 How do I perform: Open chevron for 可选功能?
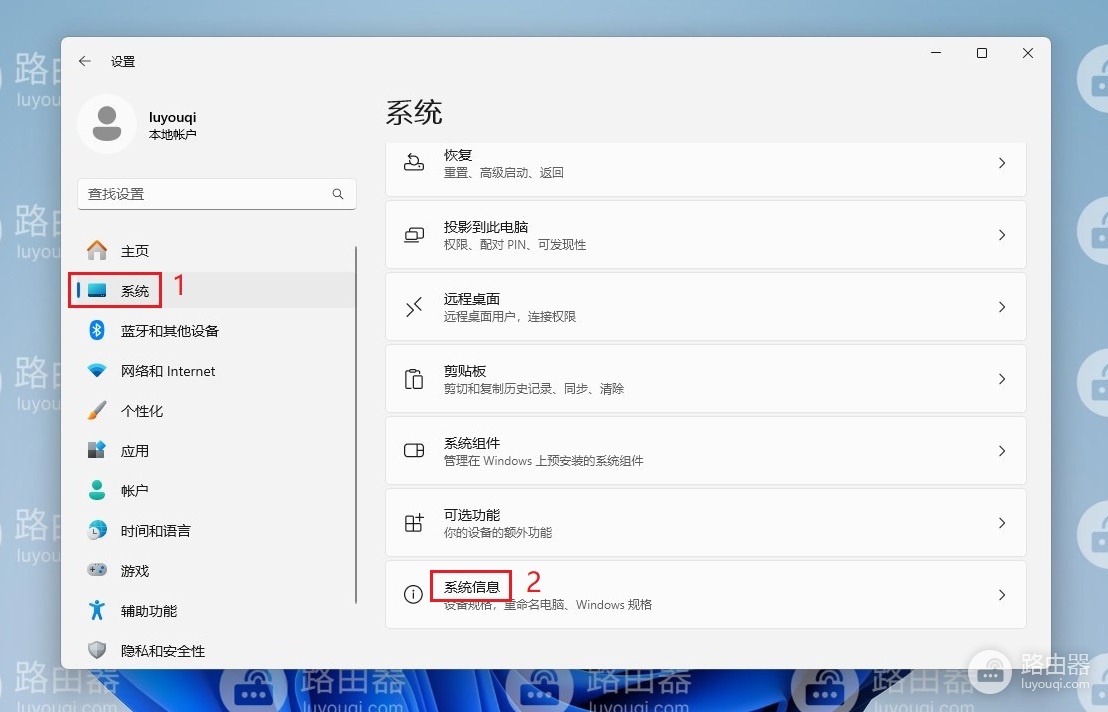(x=1002, y=523)
